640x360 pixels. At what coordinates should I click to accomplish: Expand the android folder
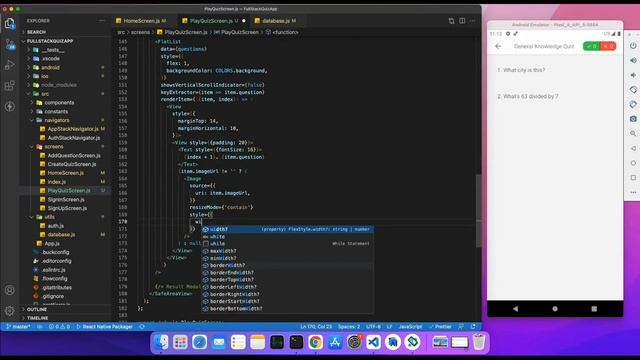tap(66, 67)
